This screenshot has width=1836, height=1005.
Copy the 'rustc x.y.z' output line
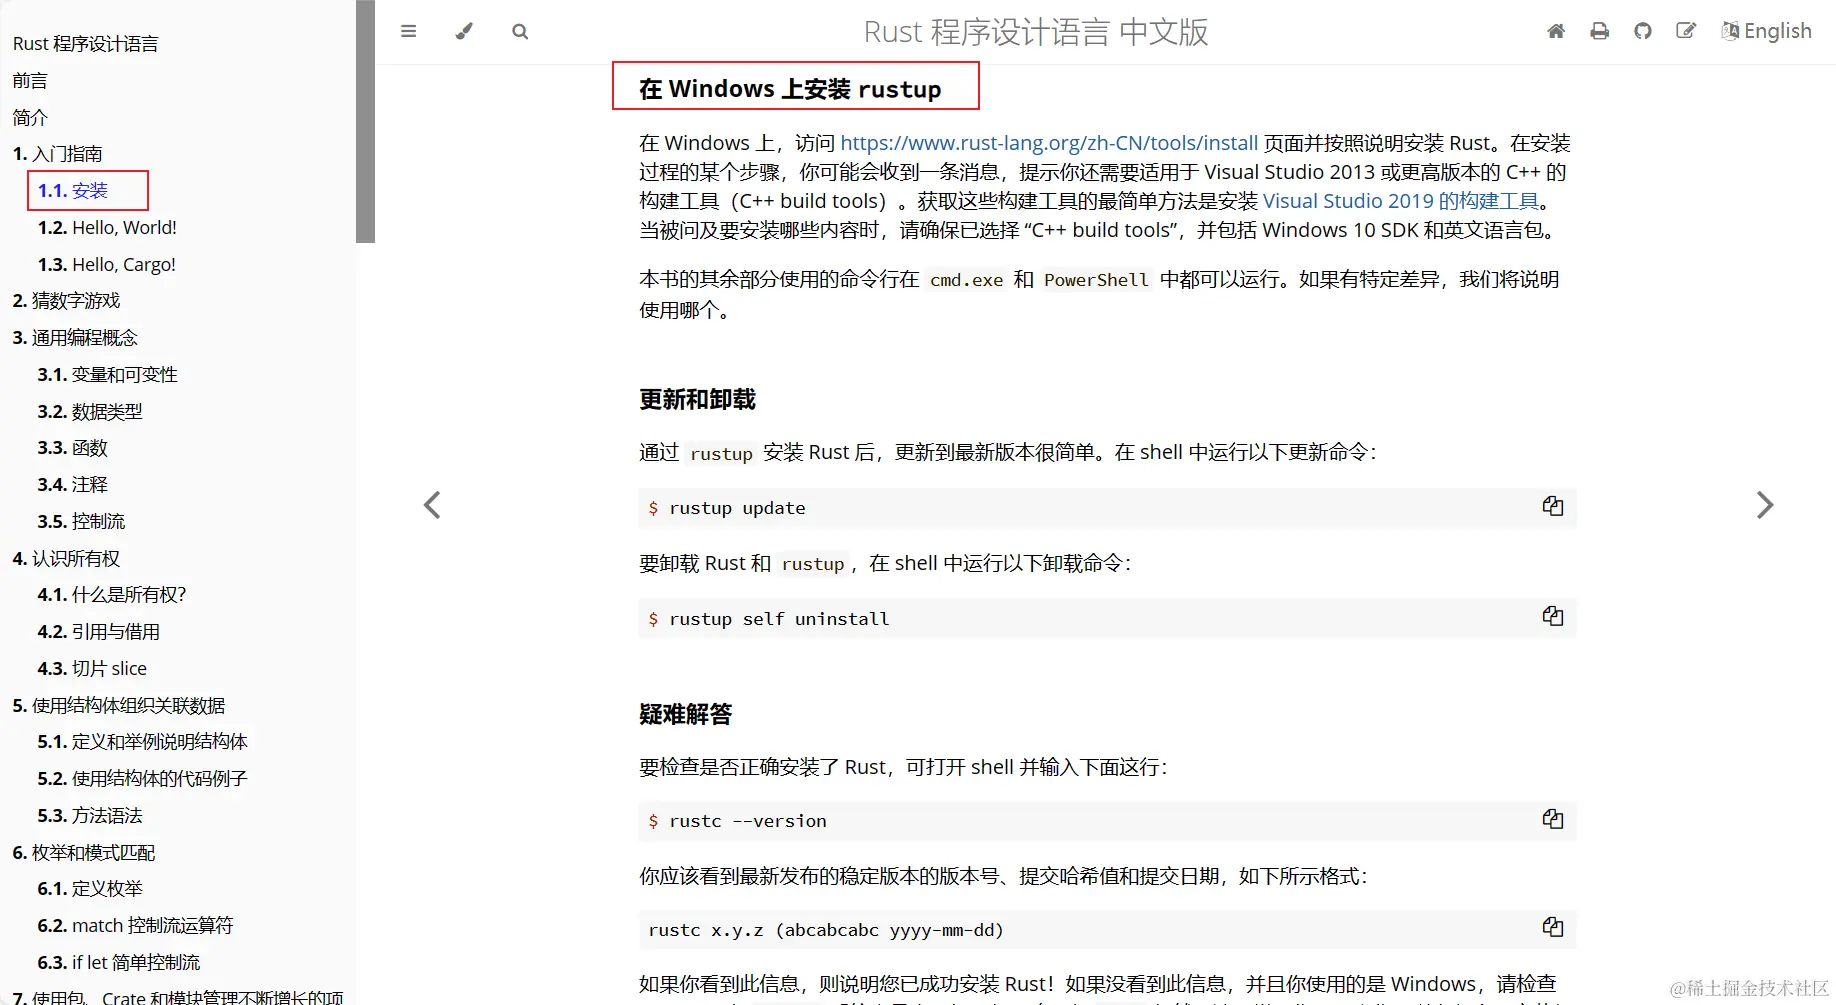pyautogui.click(x=1552, y=927)
